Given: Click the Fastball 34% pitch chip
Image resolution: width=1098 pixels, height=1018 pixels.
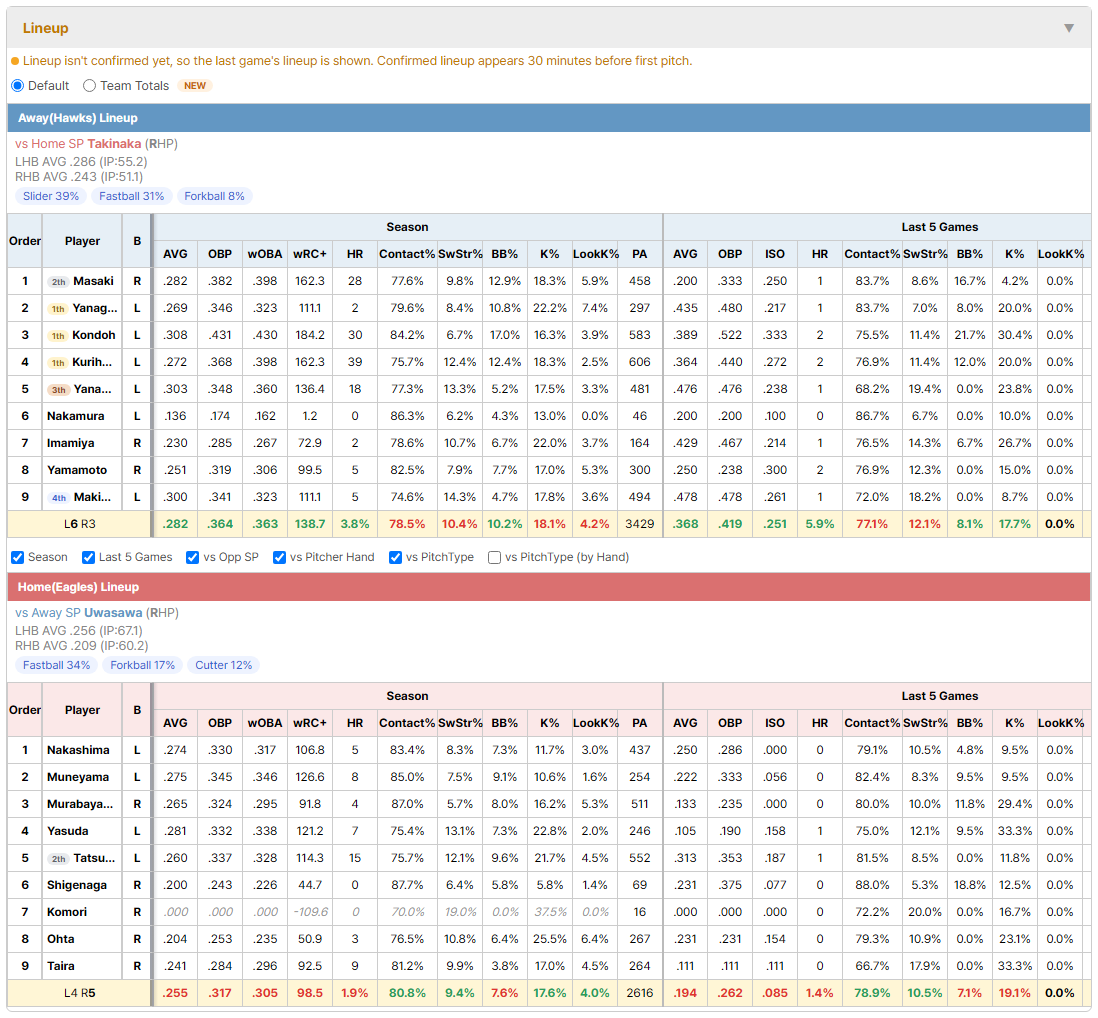Looking at the screenshot, I should [56, 665].
